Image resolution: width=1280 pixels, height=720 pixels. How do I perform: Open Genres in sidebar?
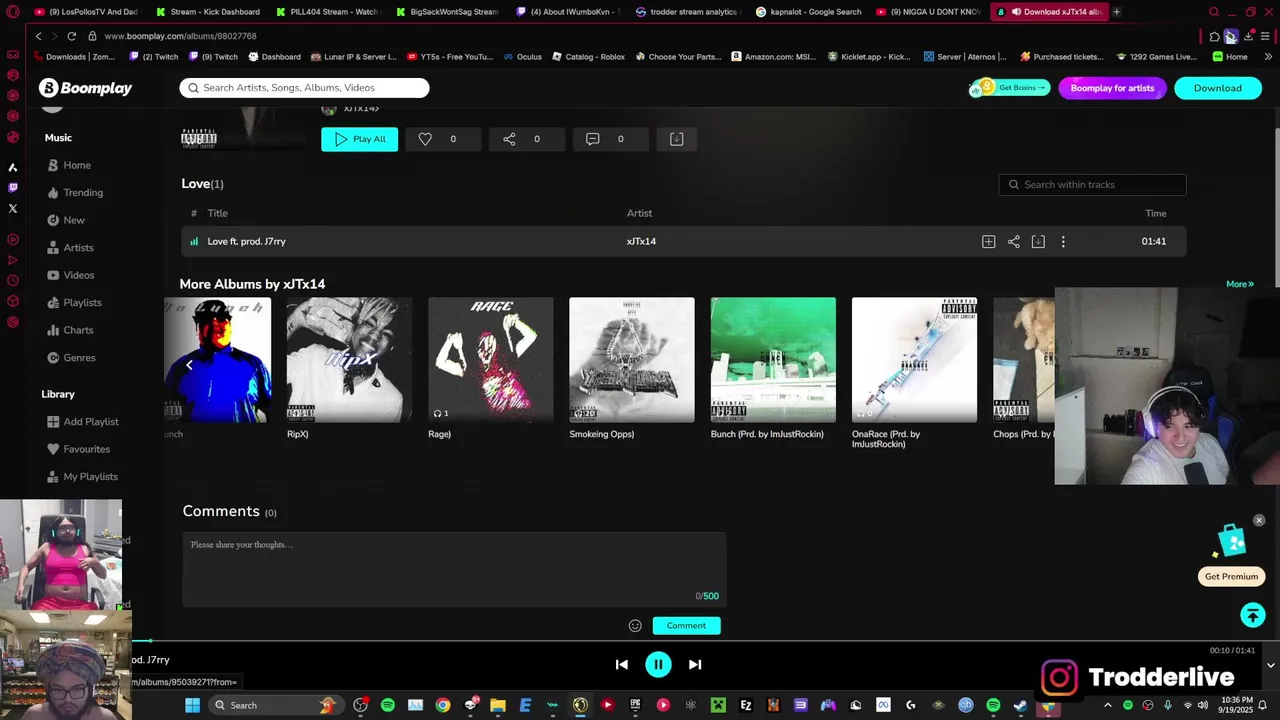tap(71, 357)
